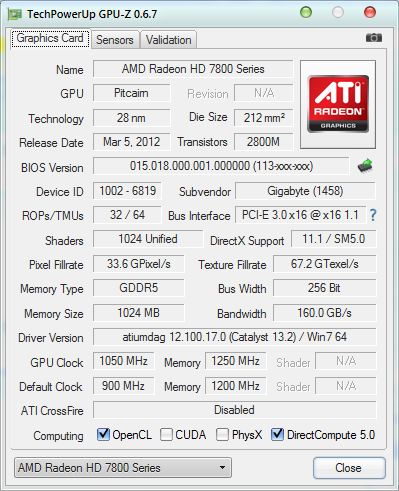Click the red circle window button
Screen dimensions: 399x491
(x=370, y=12)
